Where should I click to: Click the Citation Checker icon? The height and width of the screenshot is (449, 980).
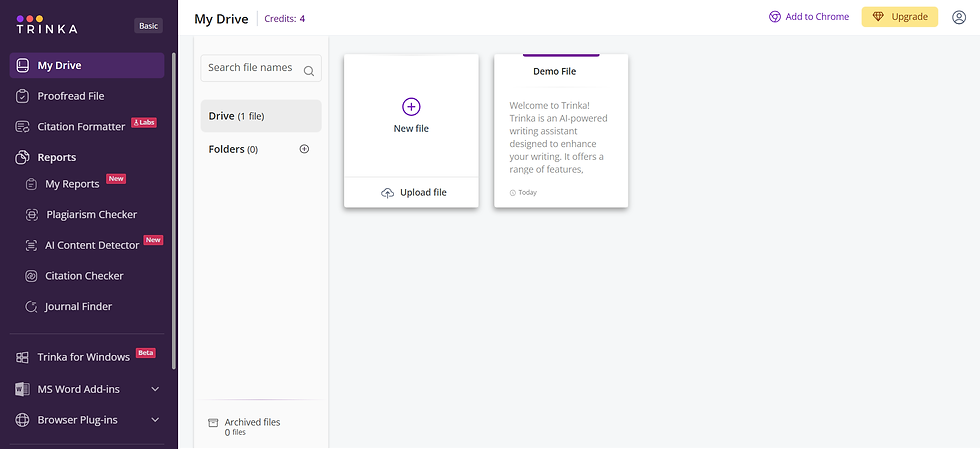tap(31, 276)
